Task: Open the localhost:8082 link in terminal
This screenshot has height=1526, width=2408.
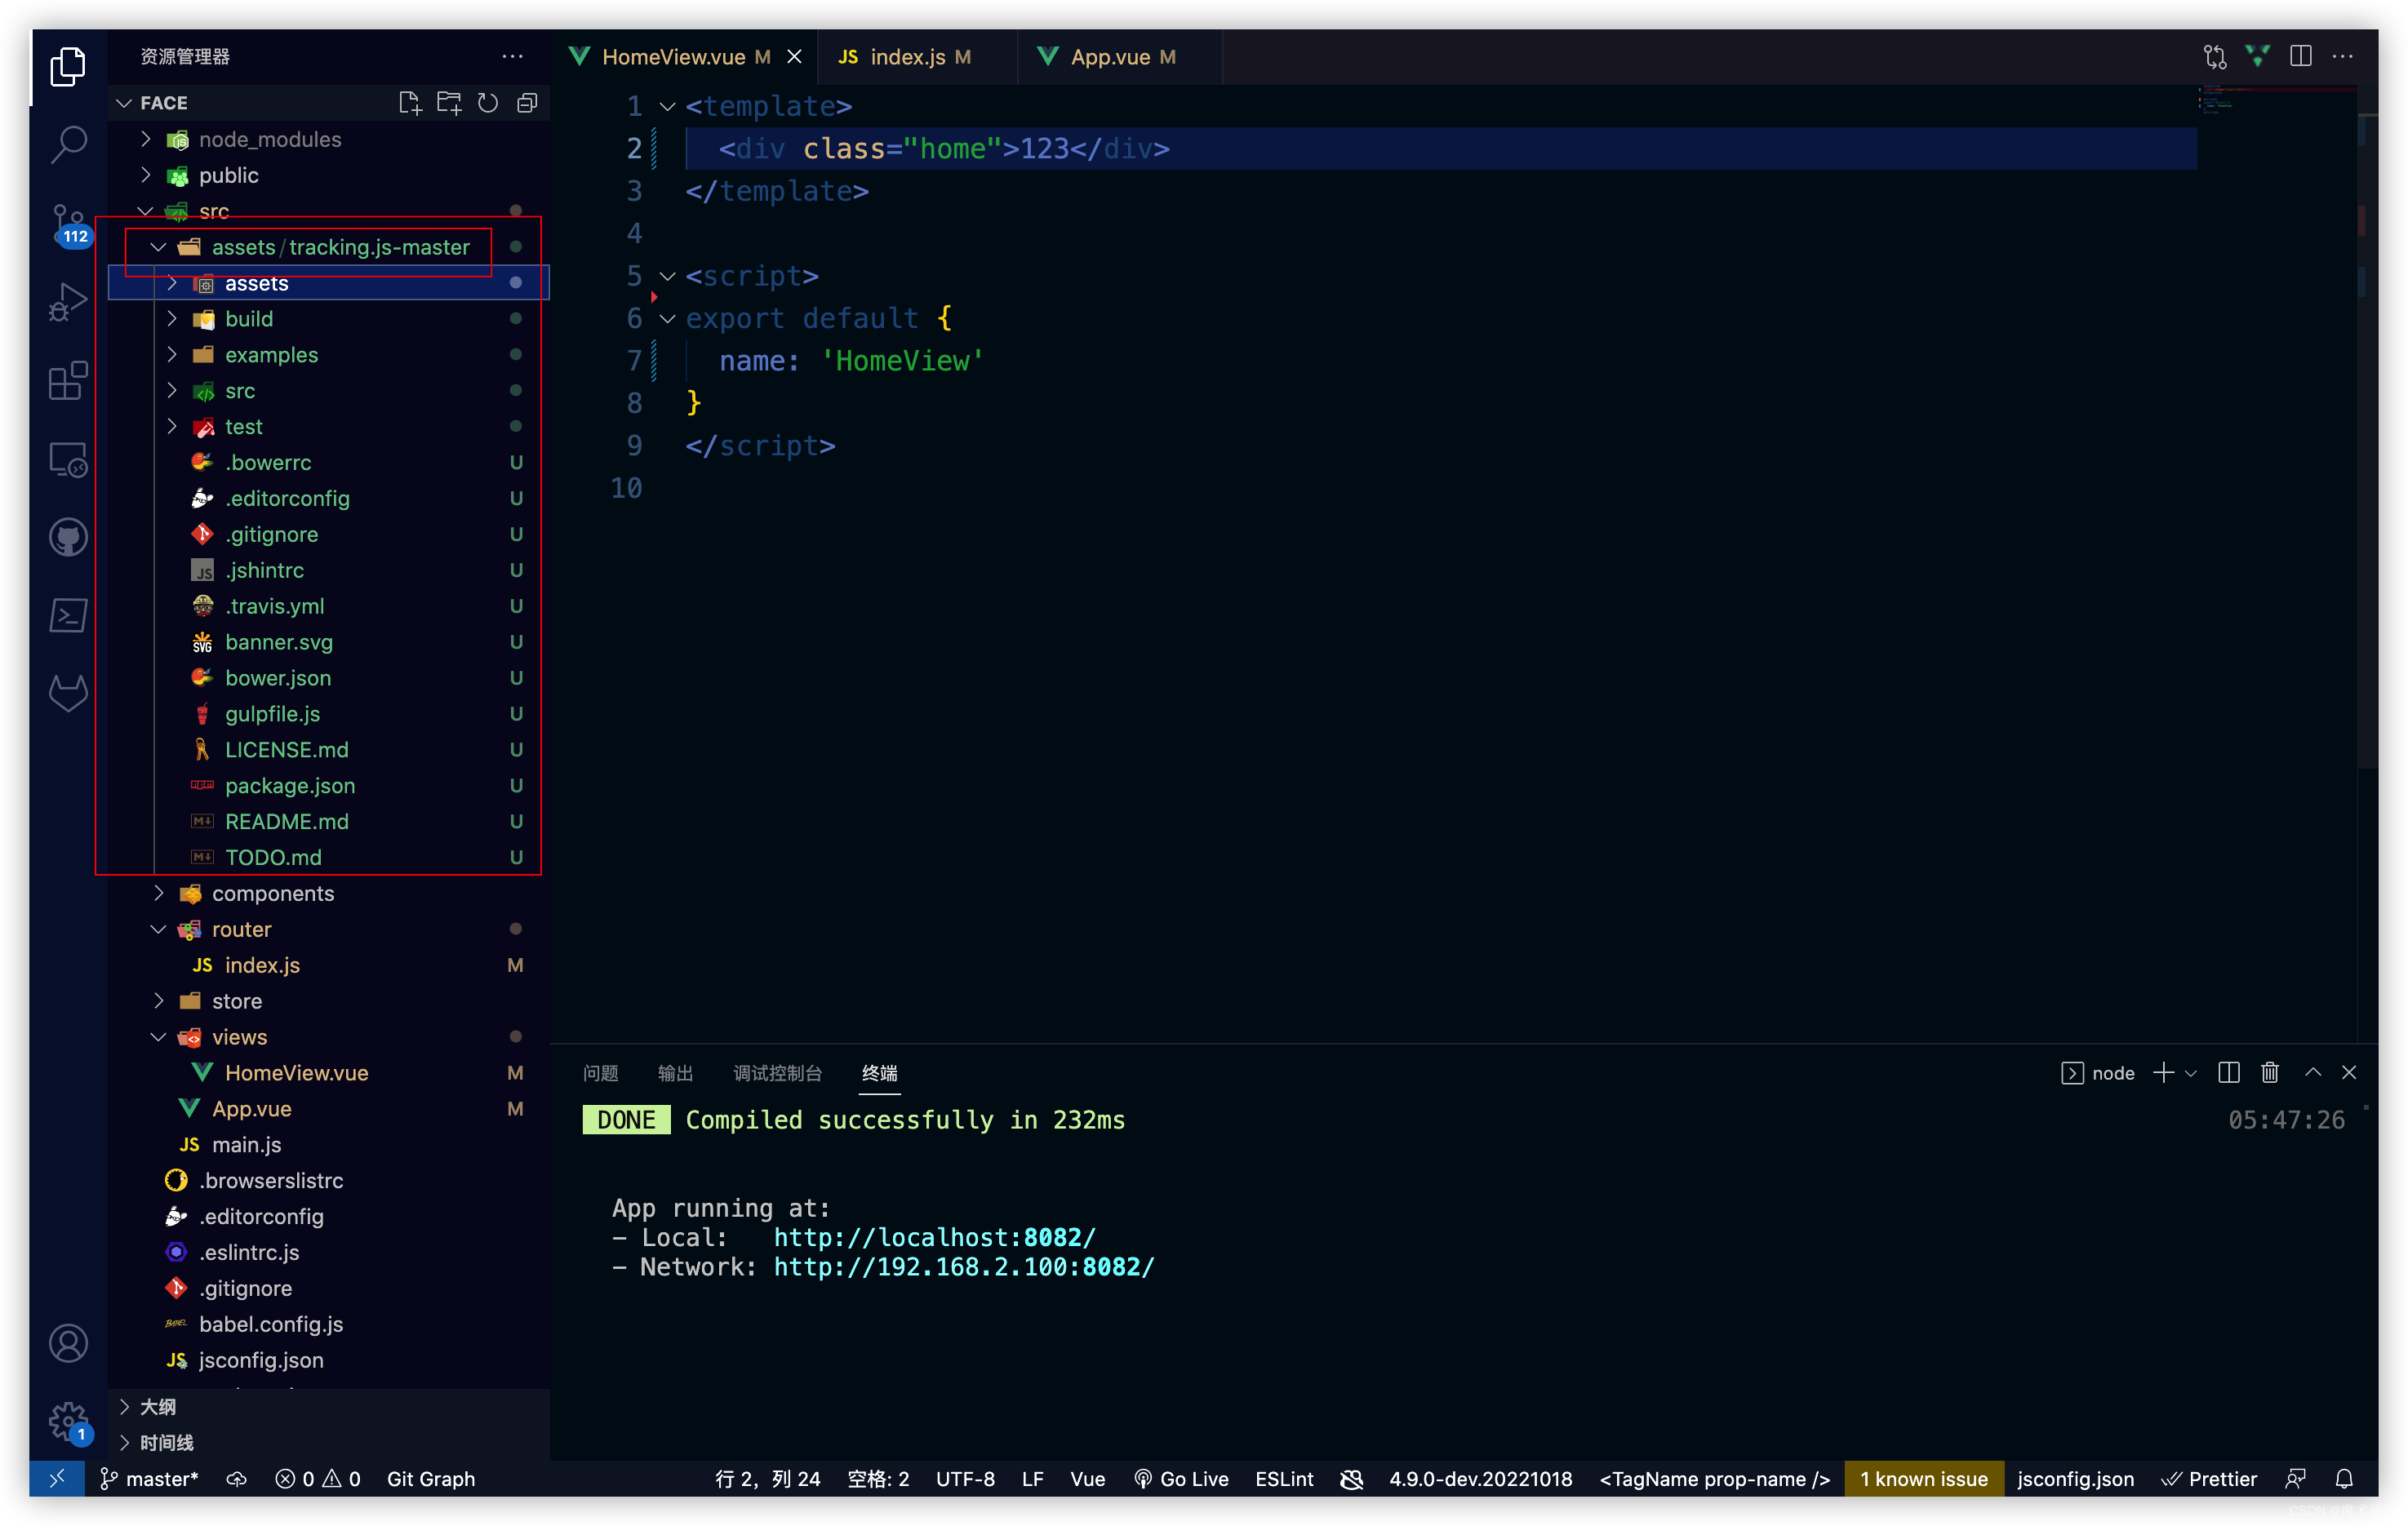Action: 934,1237
